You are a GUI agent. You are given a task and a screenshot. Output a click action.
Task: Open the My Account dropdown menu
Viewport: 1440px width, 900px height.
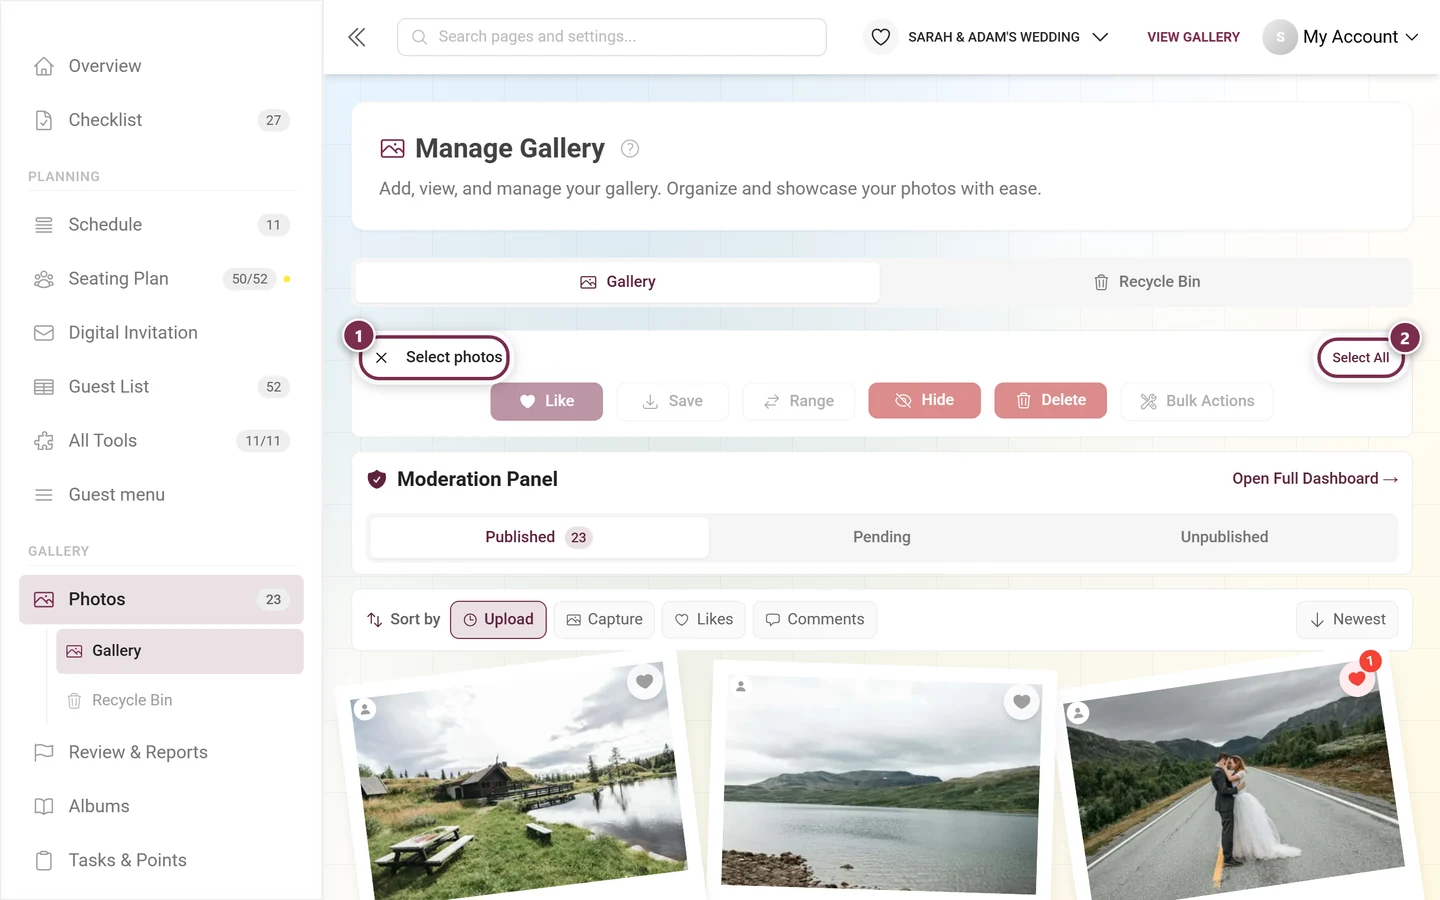click(1360, 37)
